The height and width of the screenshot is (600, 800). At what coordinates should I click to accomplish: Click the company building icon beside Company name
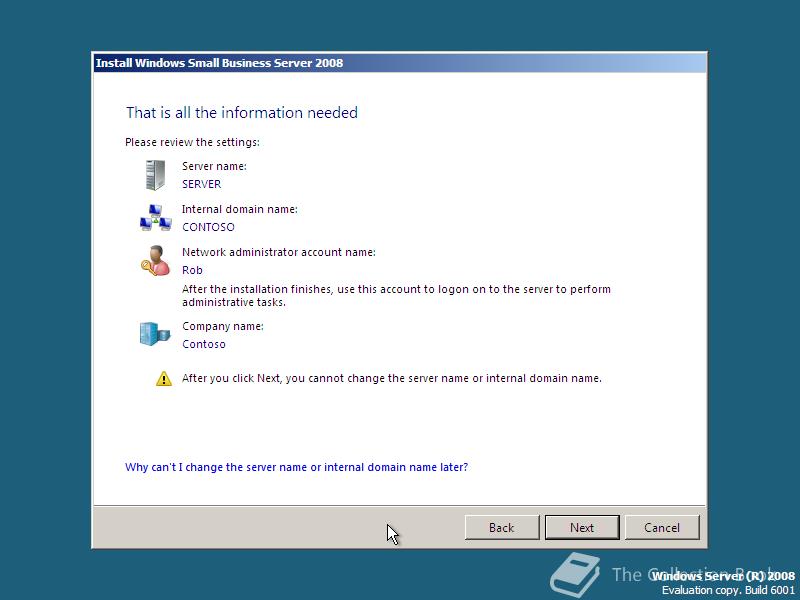click(x=155, y=334)
